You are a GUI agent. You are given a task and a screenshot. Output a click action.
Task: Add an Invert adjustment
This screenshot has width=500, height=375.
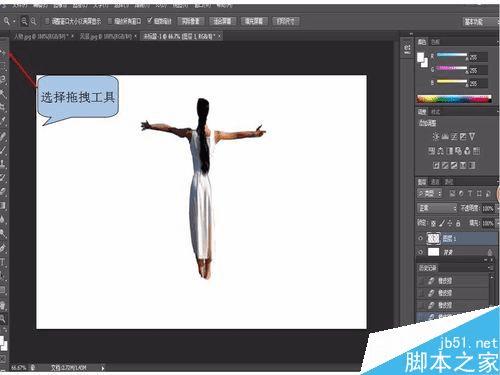point(436,165)
